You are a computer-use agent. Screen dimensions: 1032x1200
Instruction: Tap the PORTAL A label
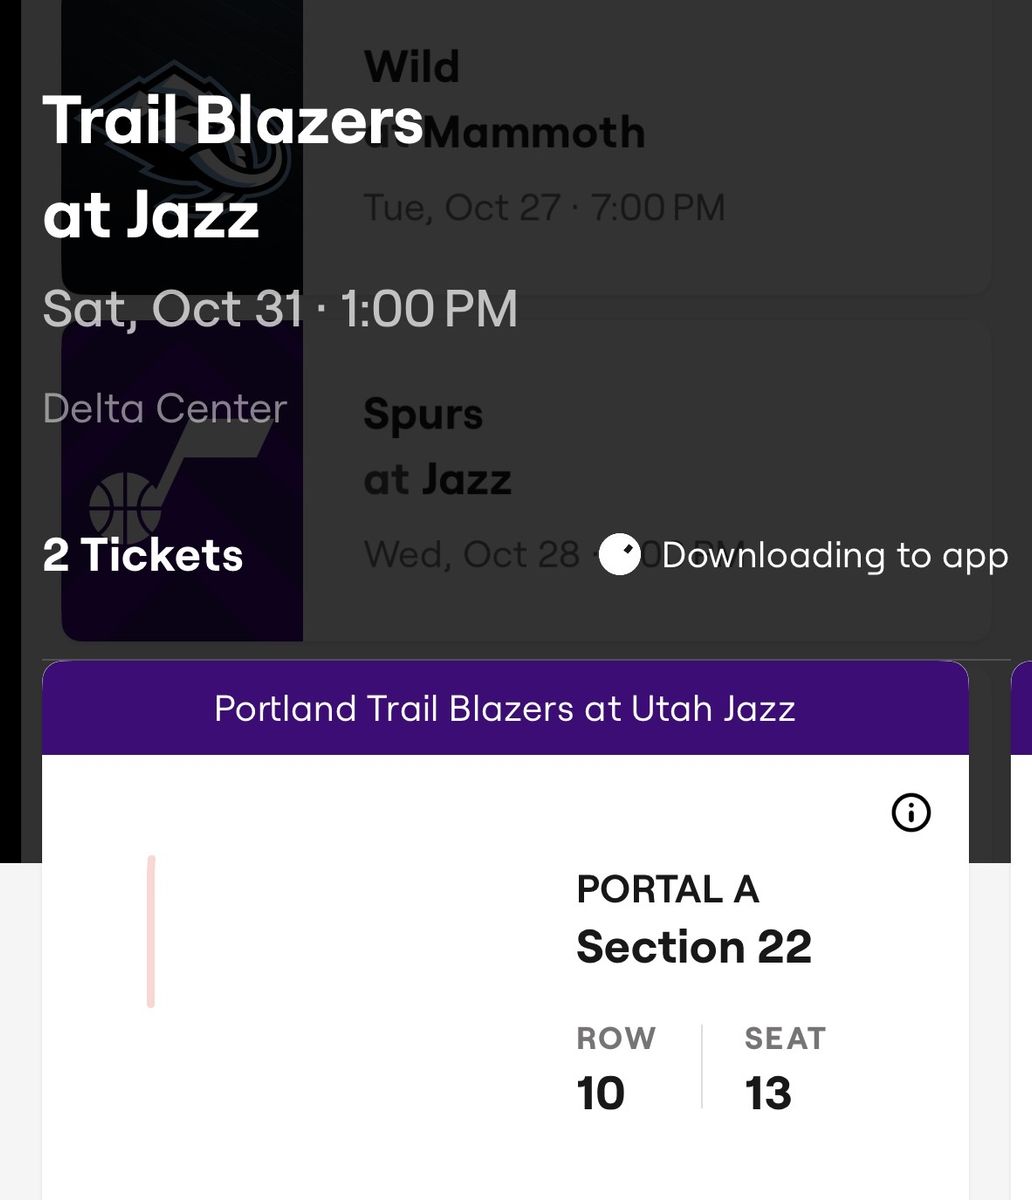[x=668, y=888]
